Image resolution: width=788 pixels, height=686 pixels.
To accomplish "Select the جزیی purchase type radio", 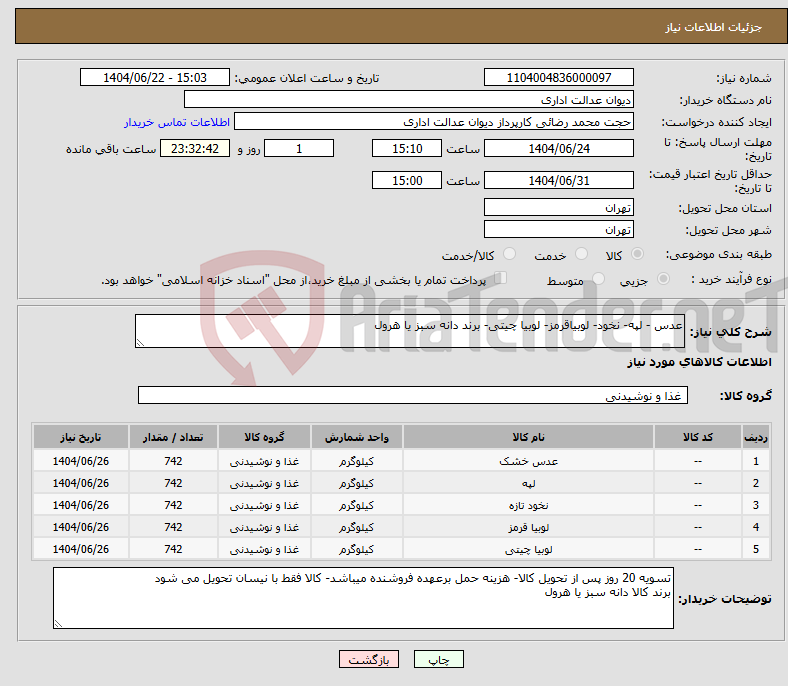I will 669,280.
